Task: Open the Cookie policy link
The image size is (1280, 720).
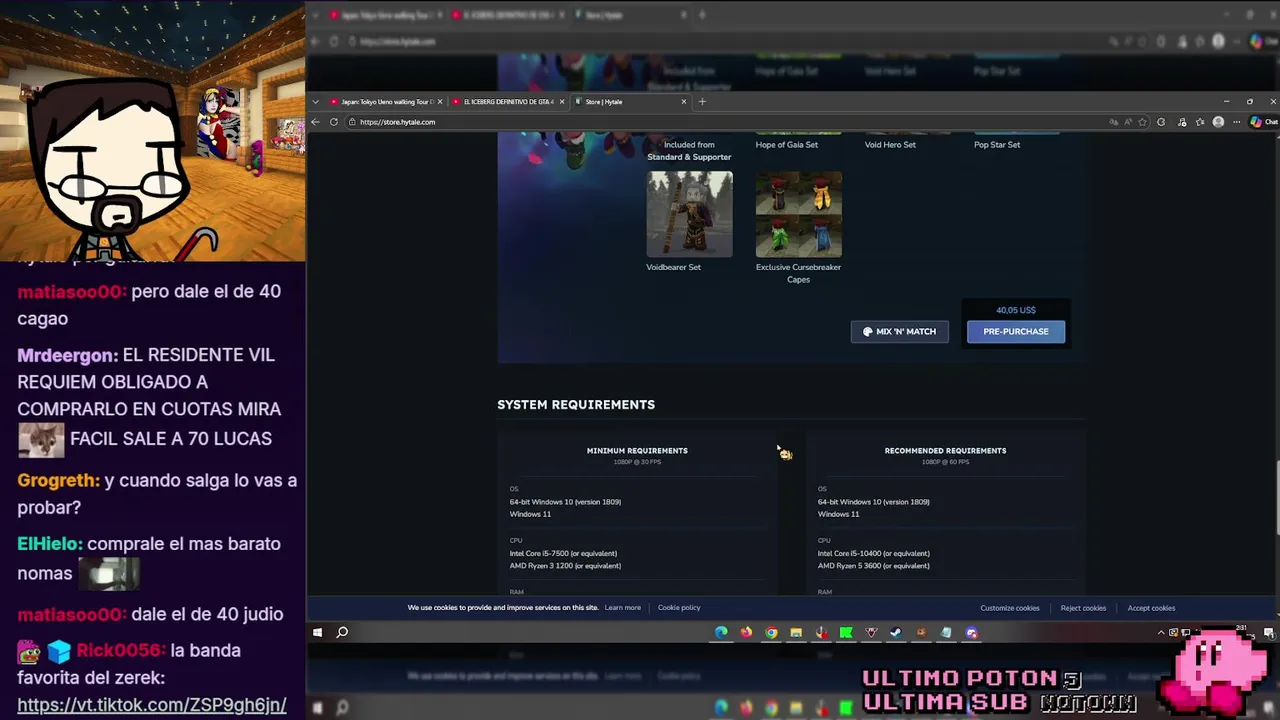Action: pos(679,608)
